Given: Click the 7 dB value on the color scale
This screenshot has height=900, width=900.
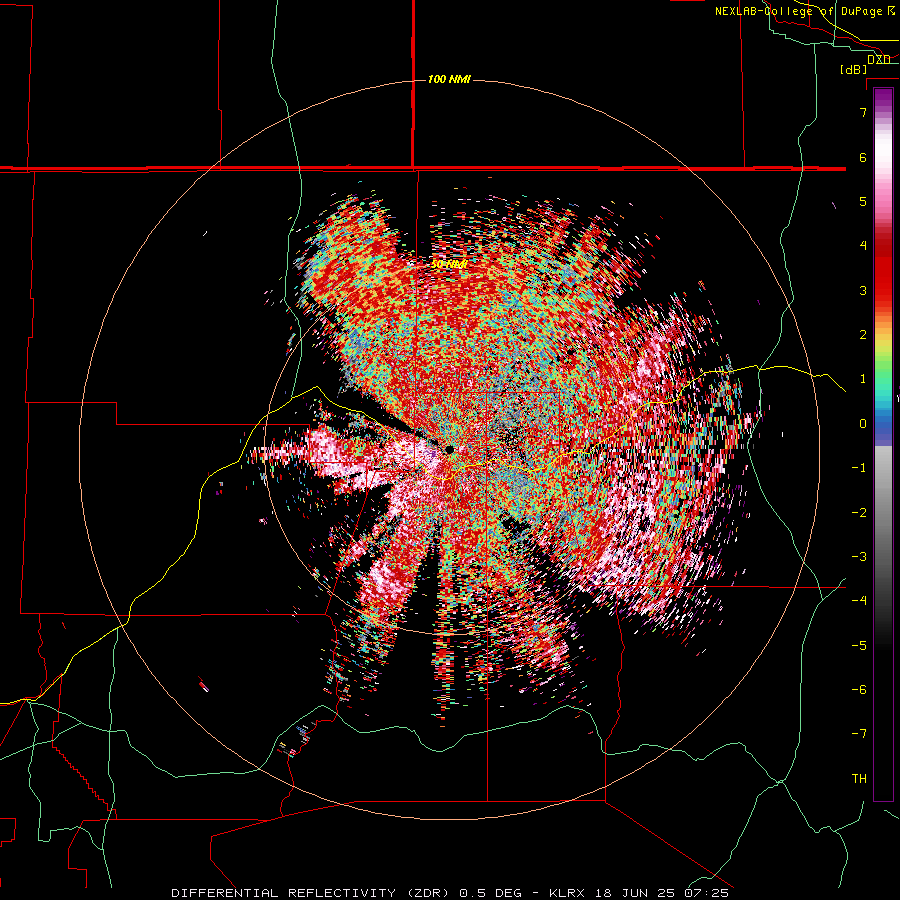Looking at the screenshot, I should 863,112.
